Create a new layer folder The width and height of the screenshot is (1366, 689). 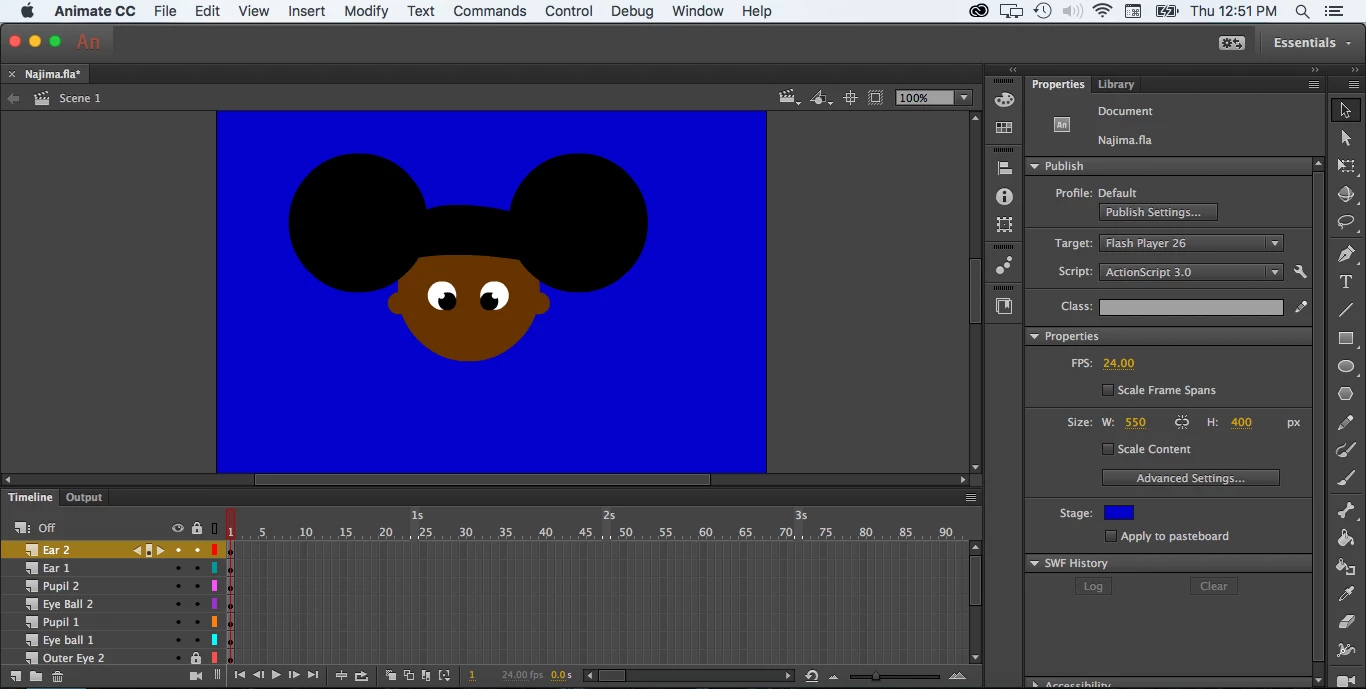pyautogui.click(x=36, y=676)
